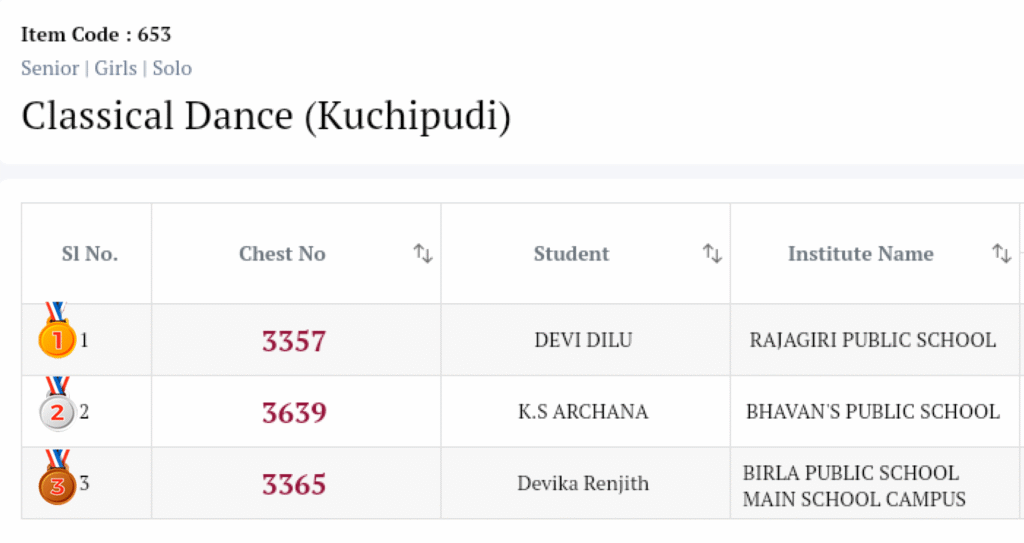Click the silver second-place medal icon

57,409
